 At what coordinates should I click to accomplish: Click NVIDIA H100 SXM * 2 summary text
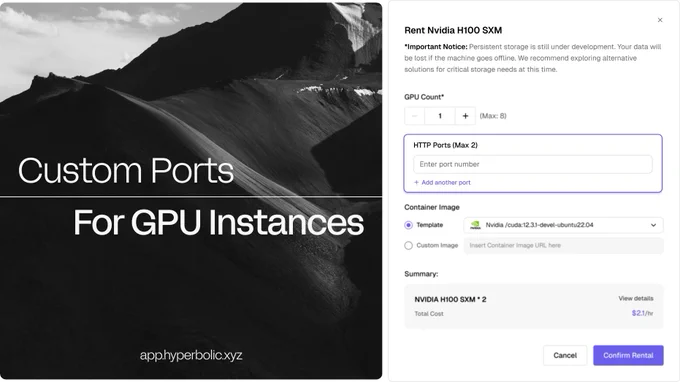pos(450,299)
